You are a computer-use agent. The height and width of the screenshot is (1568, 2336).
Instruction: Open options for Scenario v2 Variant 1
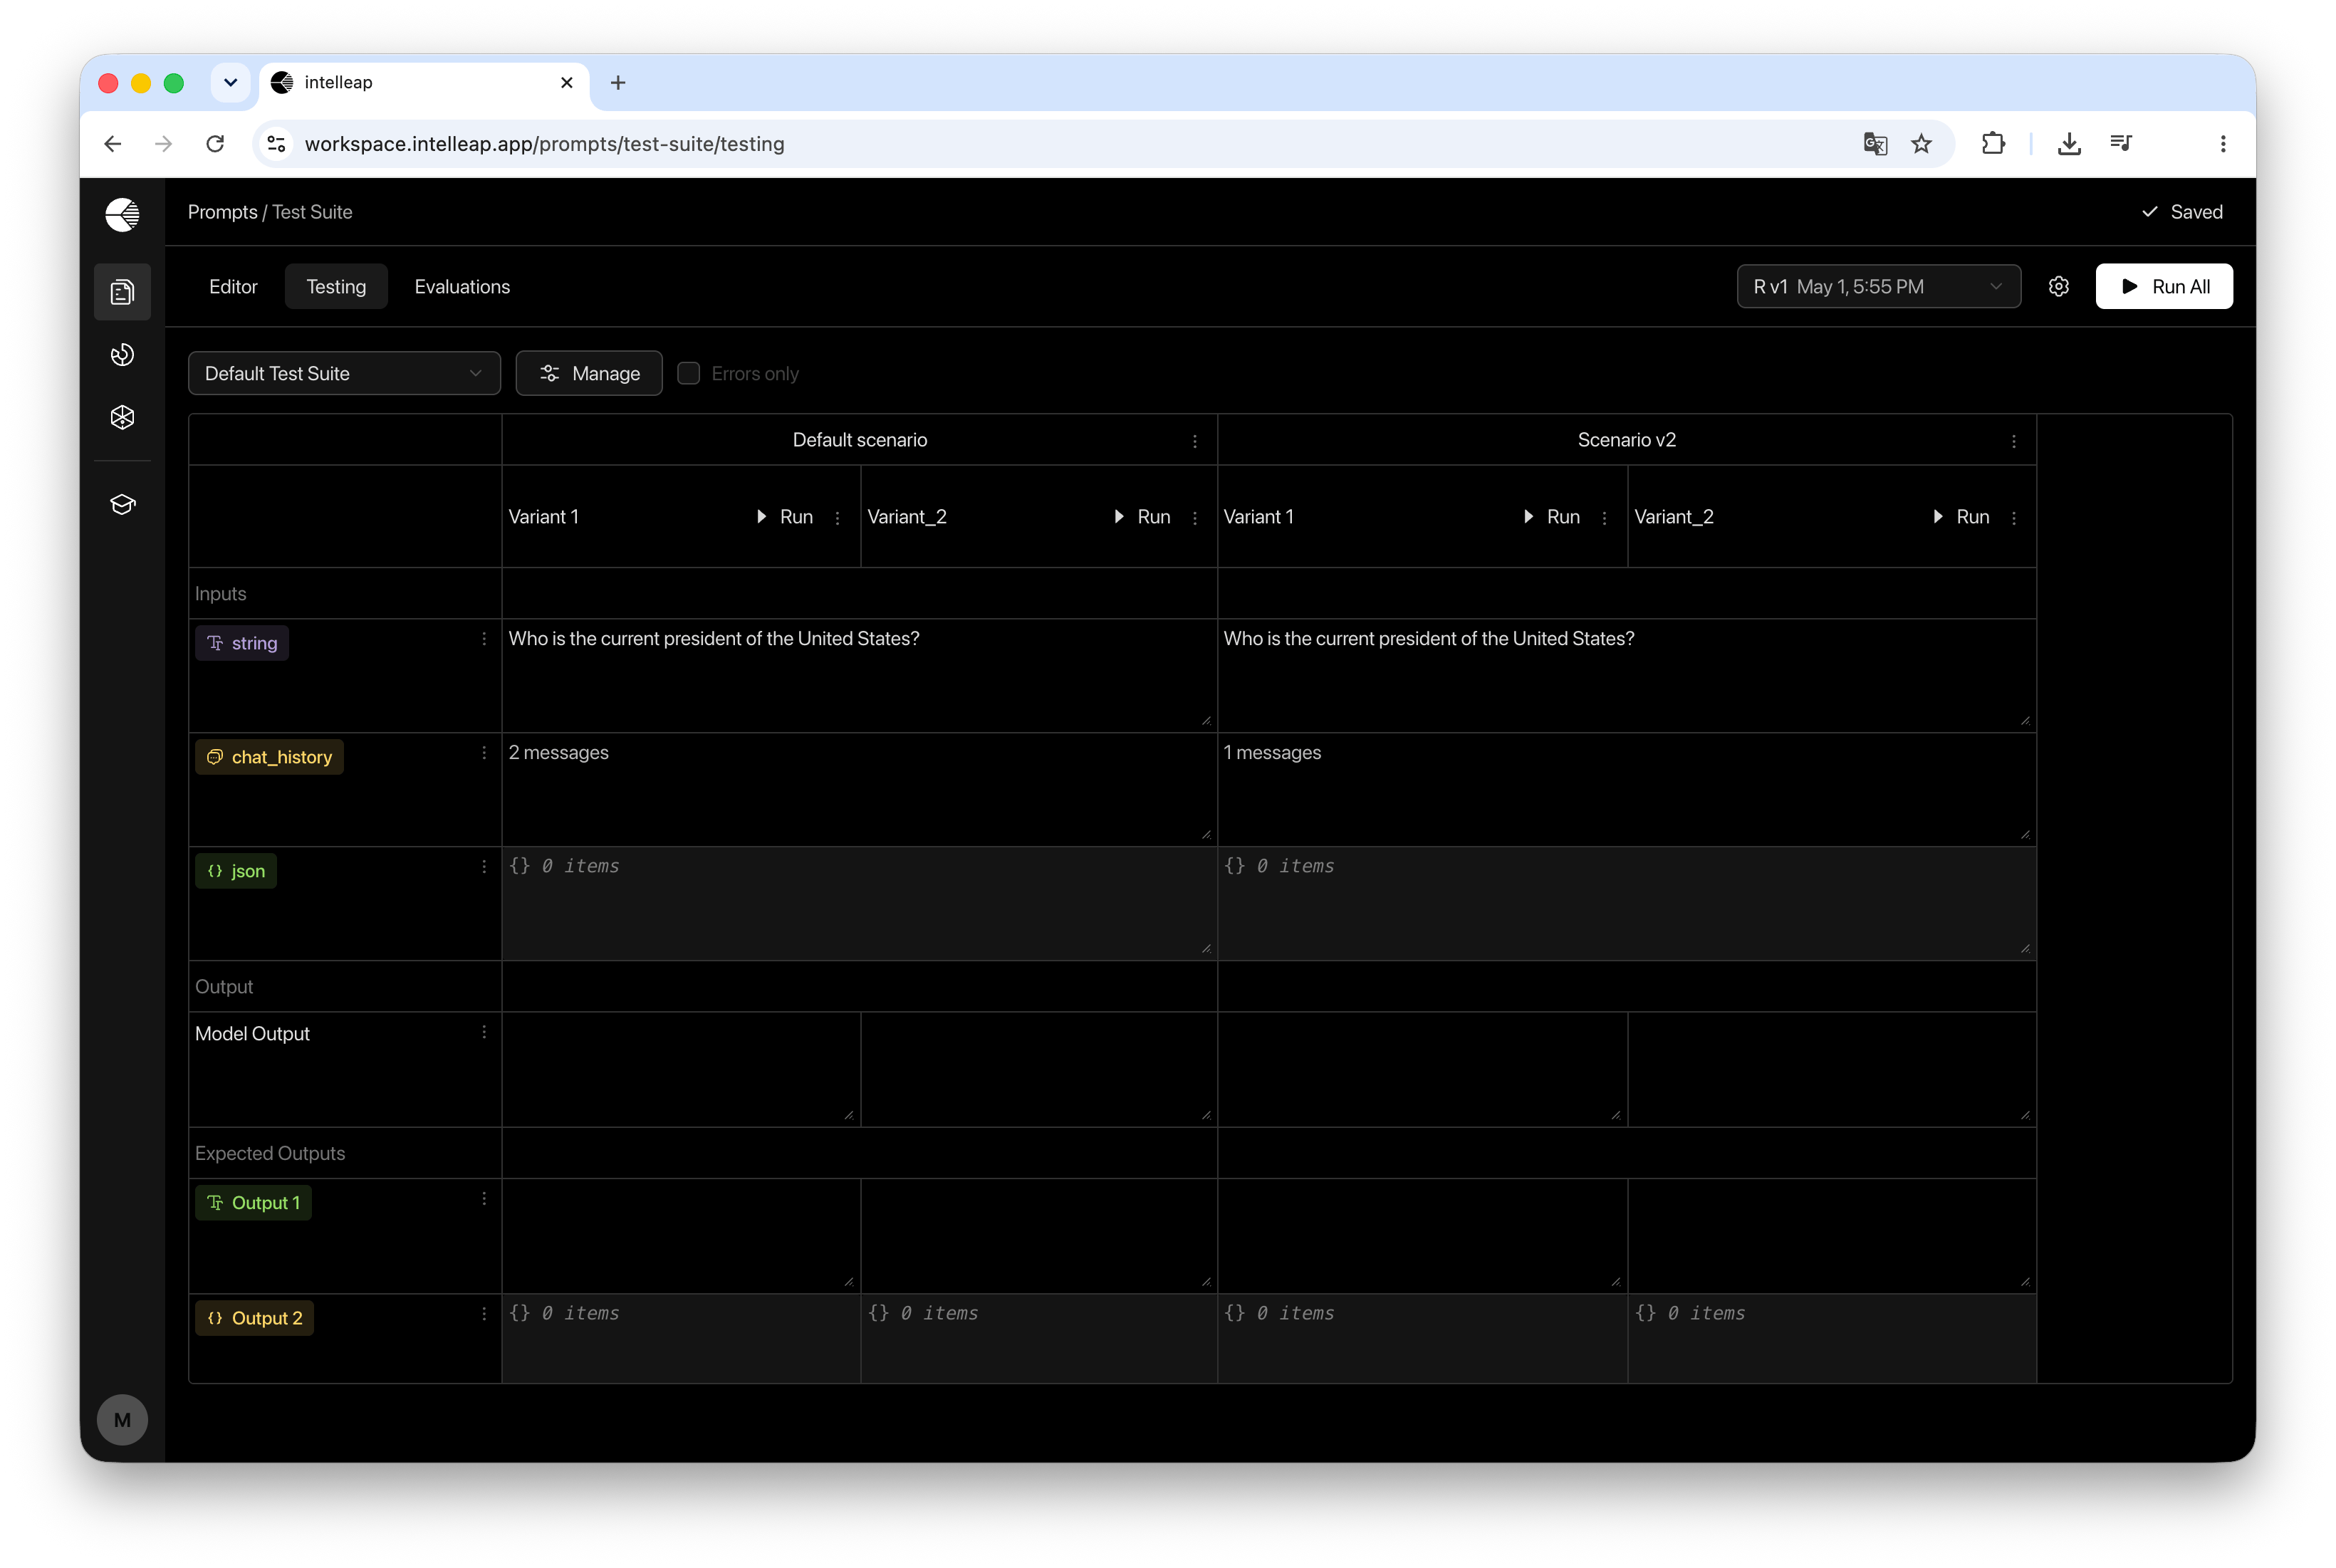pos(1604,517)
